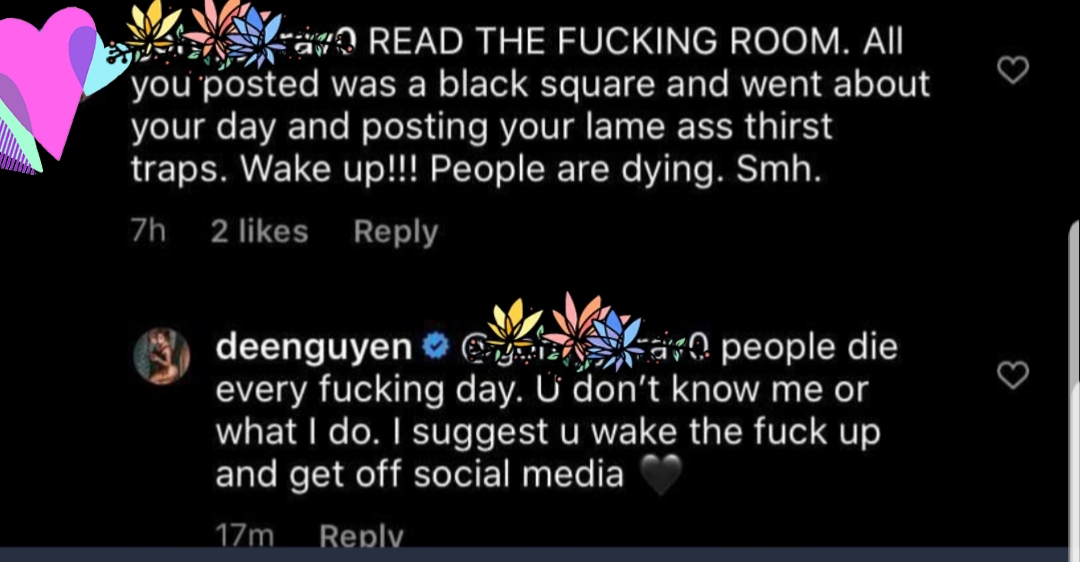This screenshot has height=562, width=1080.
Task: Click the blue flower sticker in top comment
Action: click(256, 37)
